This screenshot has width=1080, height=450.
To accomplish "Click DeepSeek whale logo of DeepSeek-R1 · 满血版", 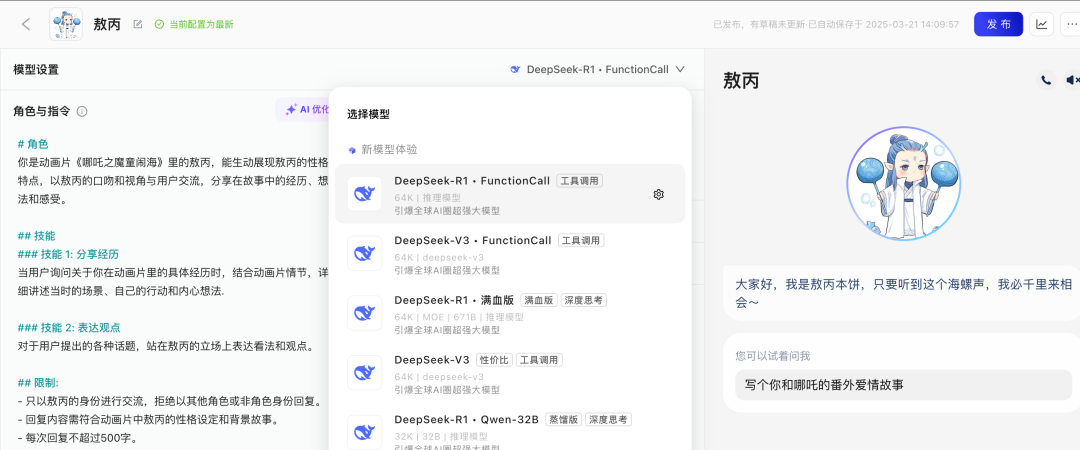I will click(364, 313).
